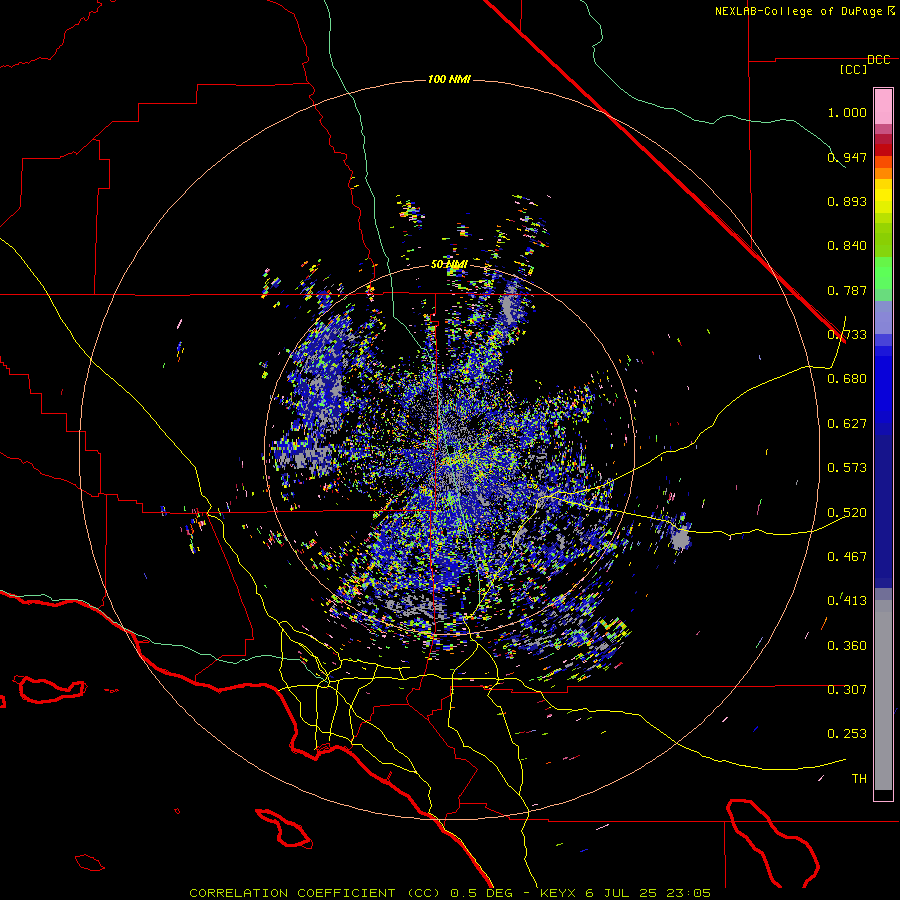Click the 0.627 legend value
Viewport: 900px width, 900px height.
coord(847,424)
